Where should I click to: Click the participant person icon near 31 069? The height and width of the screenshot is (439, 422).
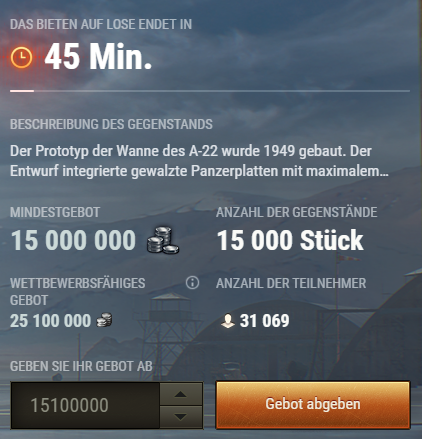(x=228, y=321)
